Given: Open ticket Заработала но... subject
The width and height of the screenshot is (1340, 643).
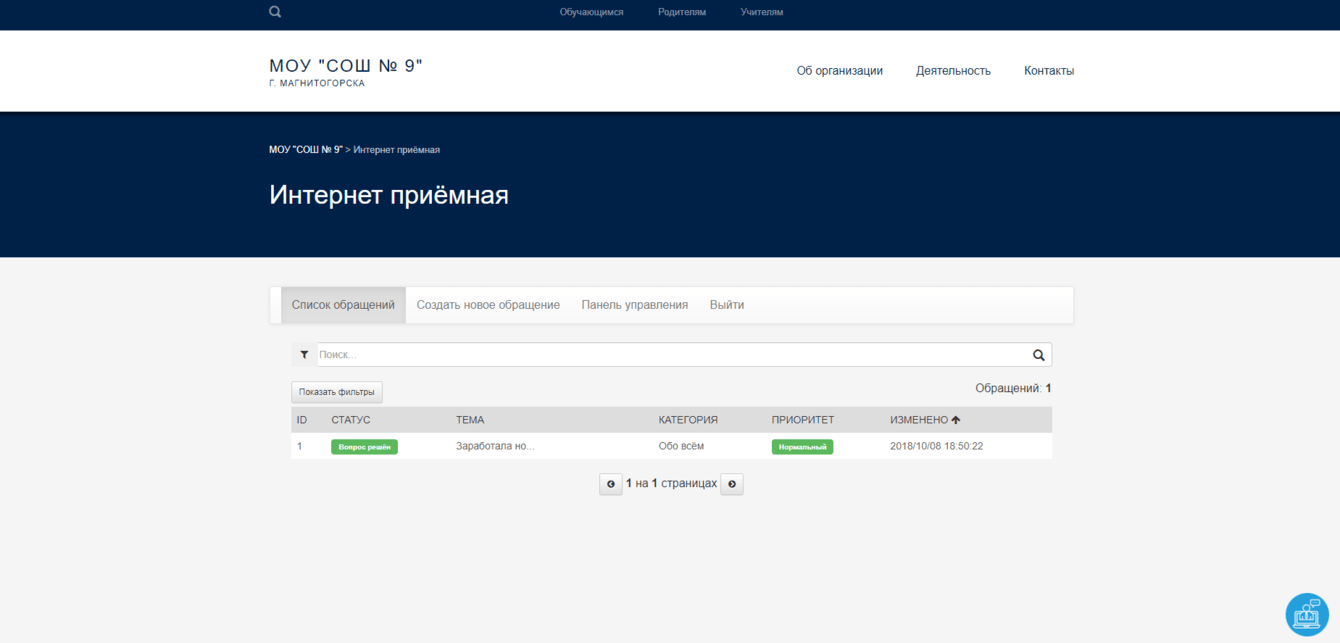Looking at the screenshot, I should (x=495, y=446).
